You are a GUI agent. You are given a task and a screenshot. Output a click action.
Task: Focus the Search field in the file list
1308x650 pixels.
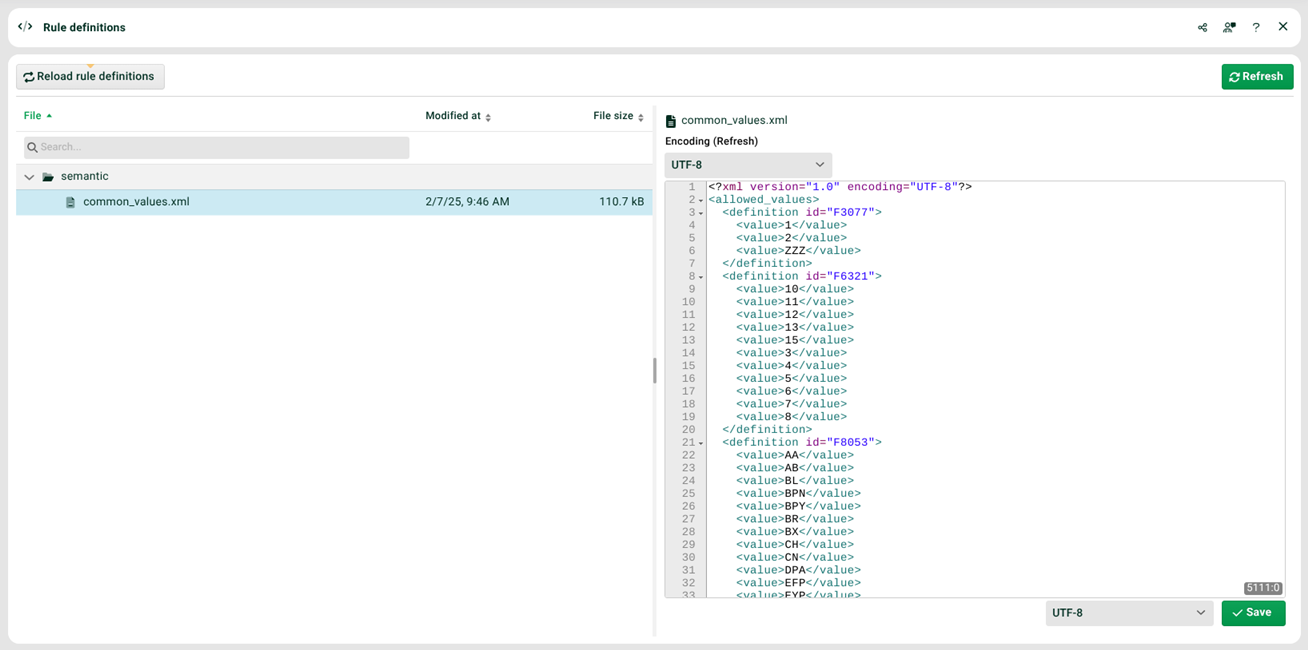tap(217, 148)
